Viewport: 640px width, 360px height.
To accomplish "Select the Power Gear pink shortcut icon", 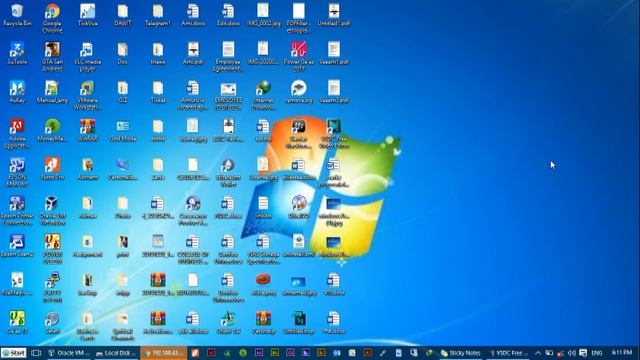I will (299, 57).
